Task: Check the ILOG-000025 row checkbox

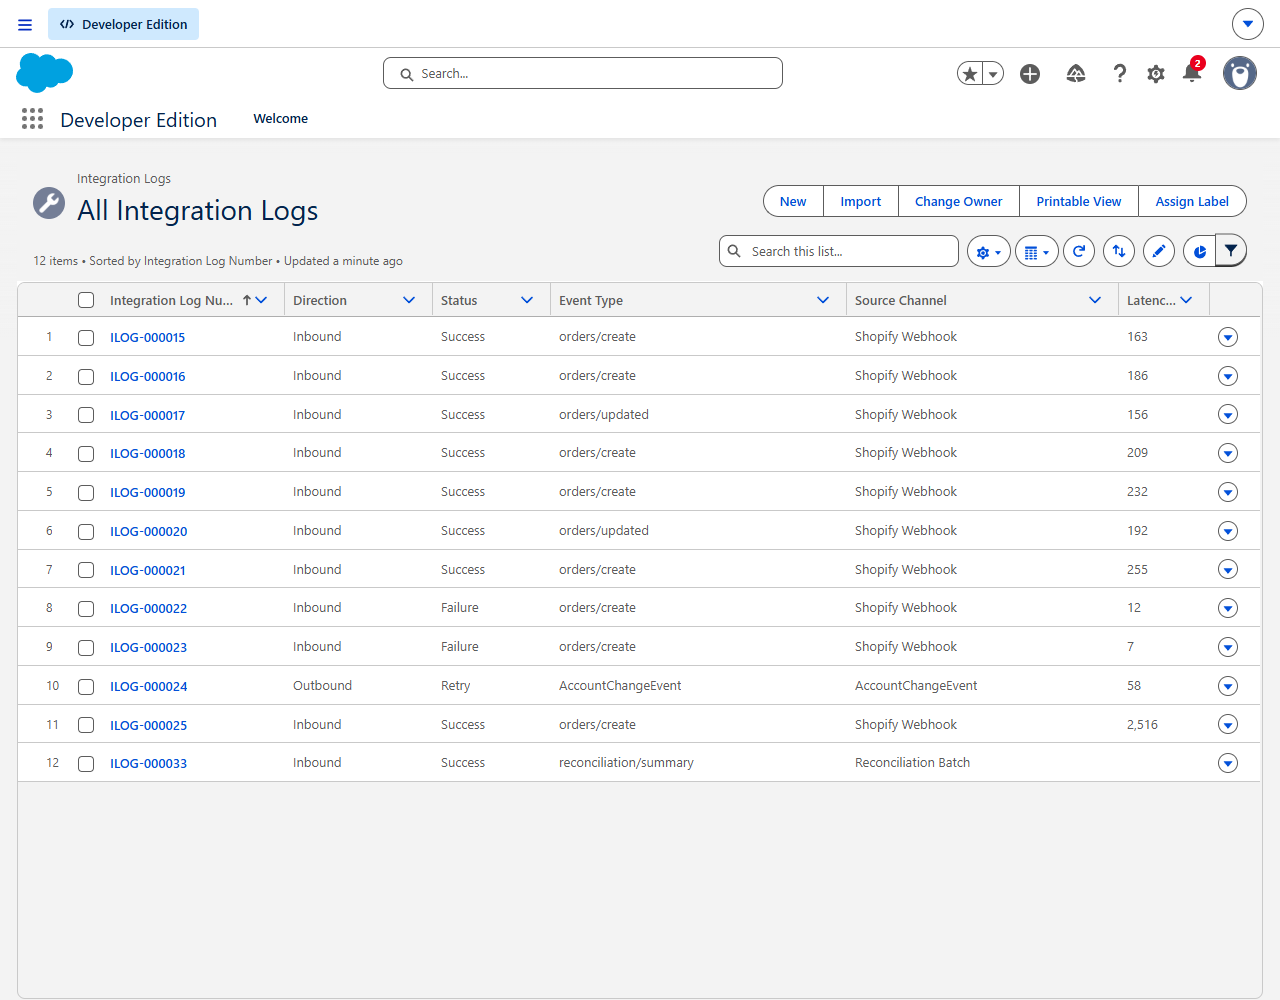Action: [86, 725]
